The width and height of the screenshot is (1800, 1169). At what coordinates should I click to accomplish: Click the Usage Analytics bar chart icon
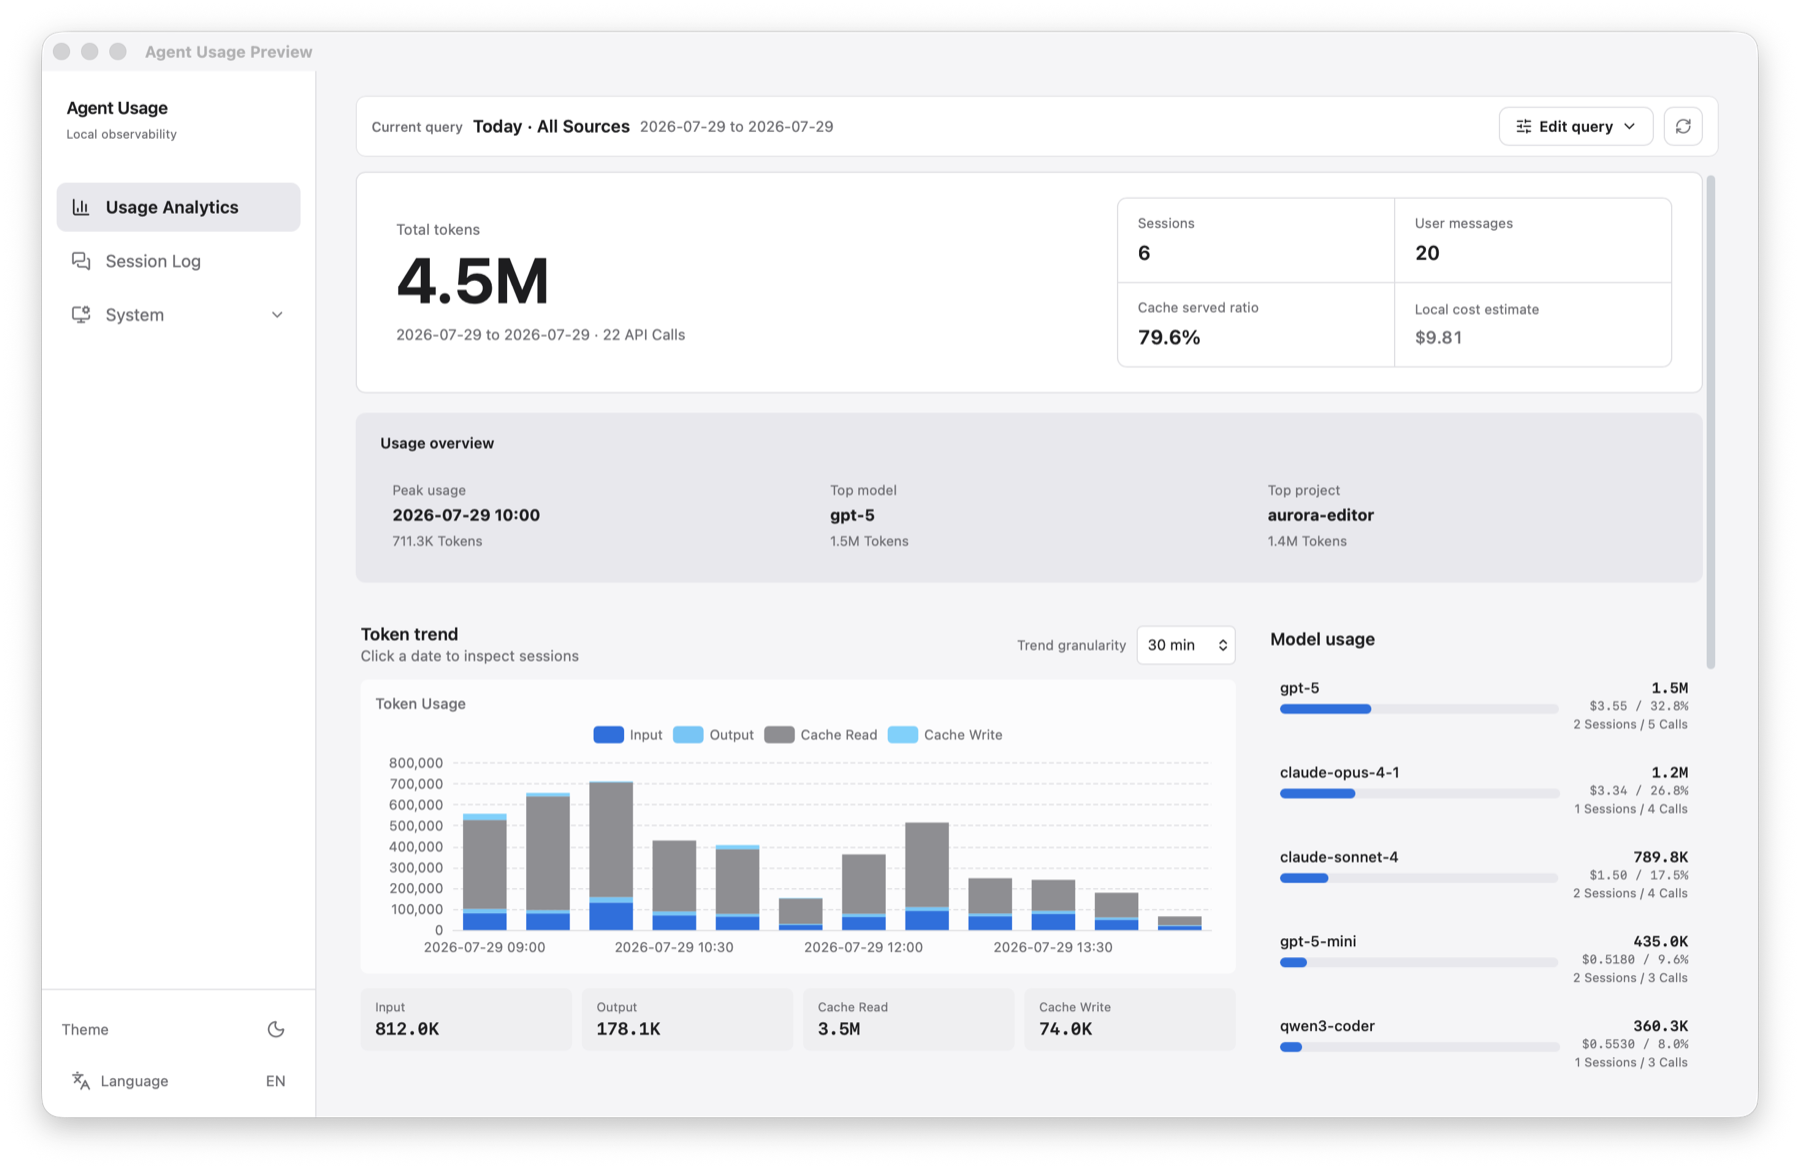click(x=81, y=207)
